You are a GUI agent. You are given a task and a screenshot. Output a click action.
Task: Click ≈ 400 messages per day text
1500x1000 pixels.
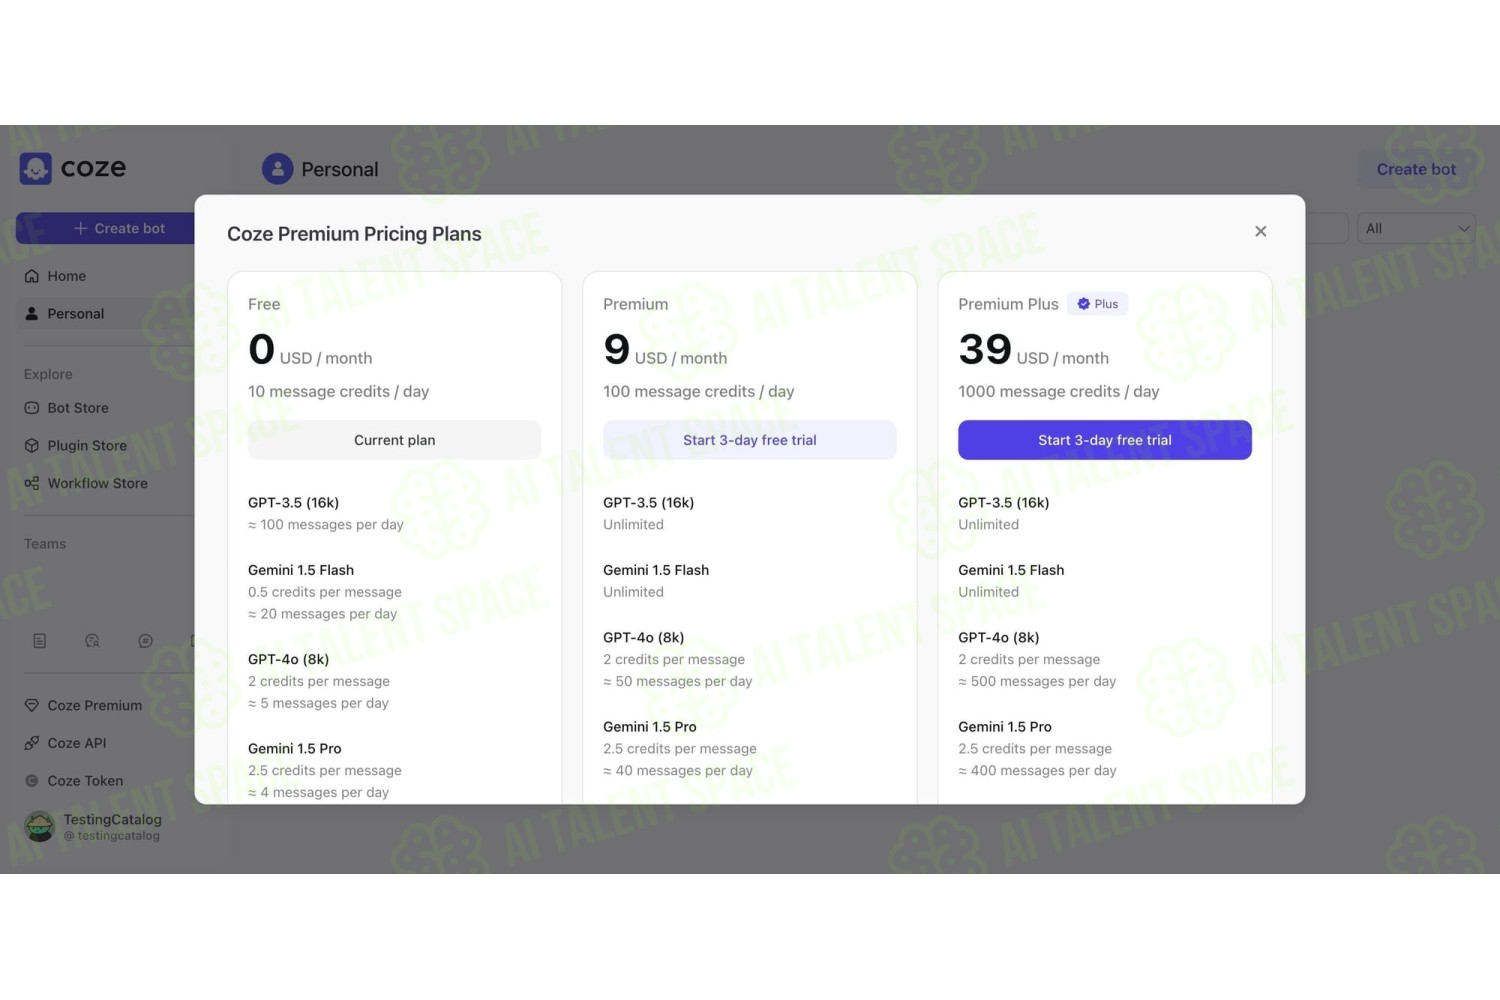[x=1037, y=770]
